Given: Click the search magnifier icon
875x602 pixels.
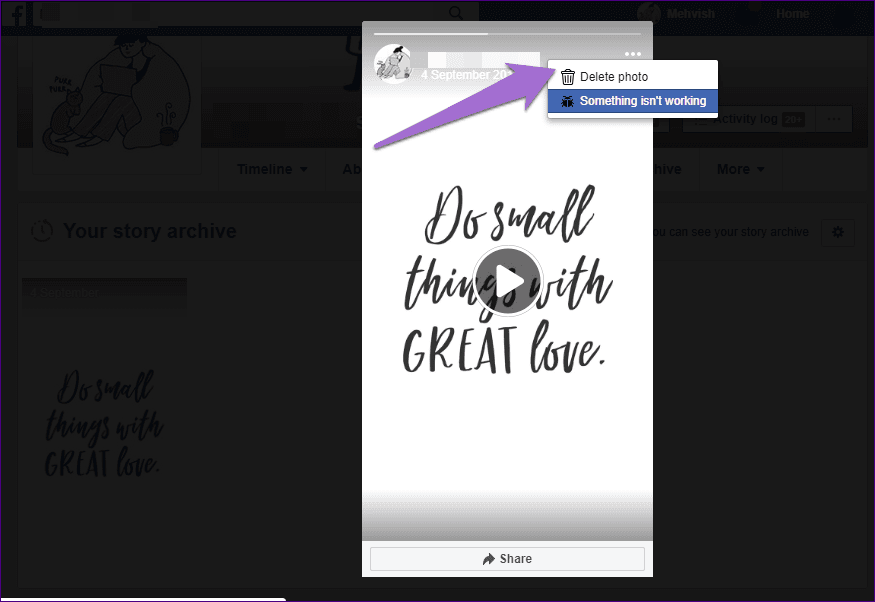Looking at the screenshot, I should coord(455,13).
